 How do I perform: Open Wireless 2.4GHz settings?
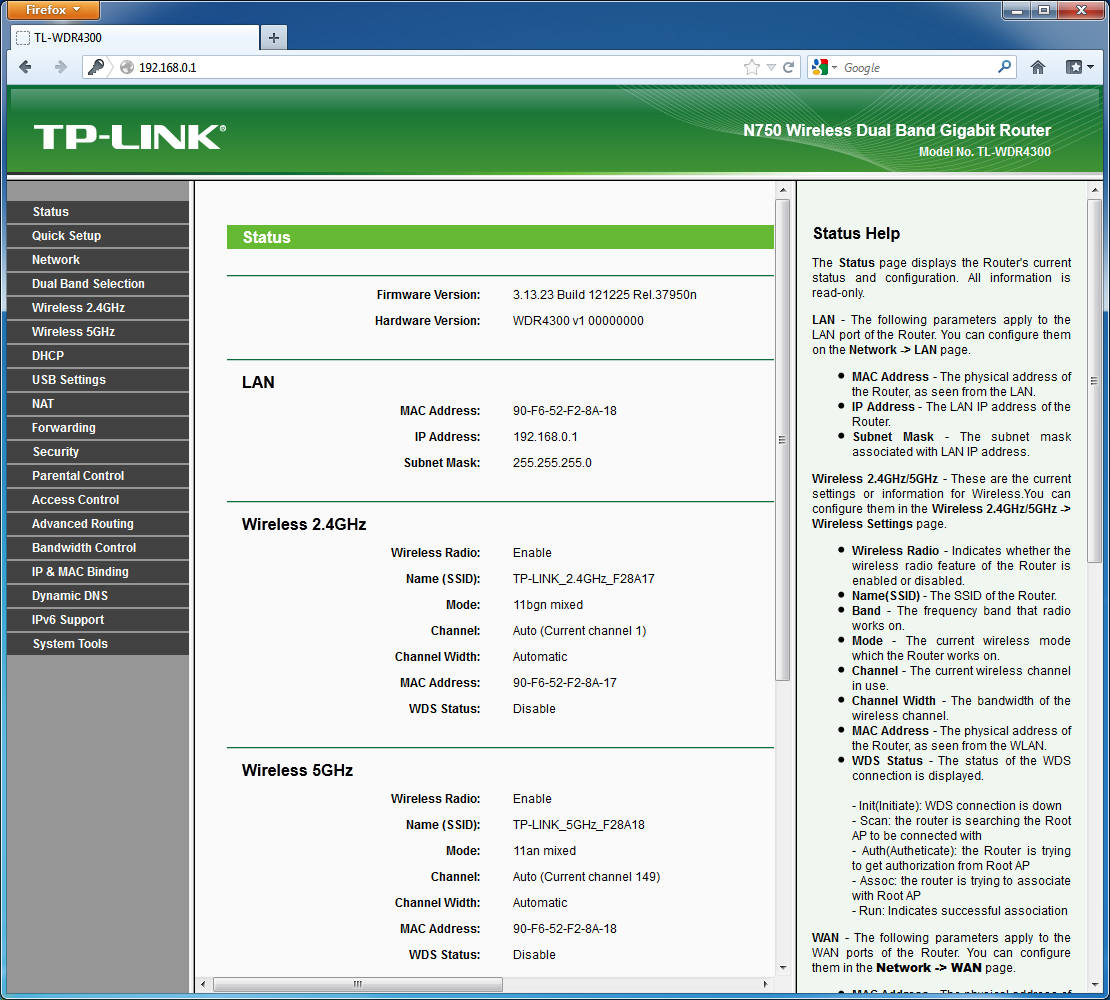click(x=98, y=308)
